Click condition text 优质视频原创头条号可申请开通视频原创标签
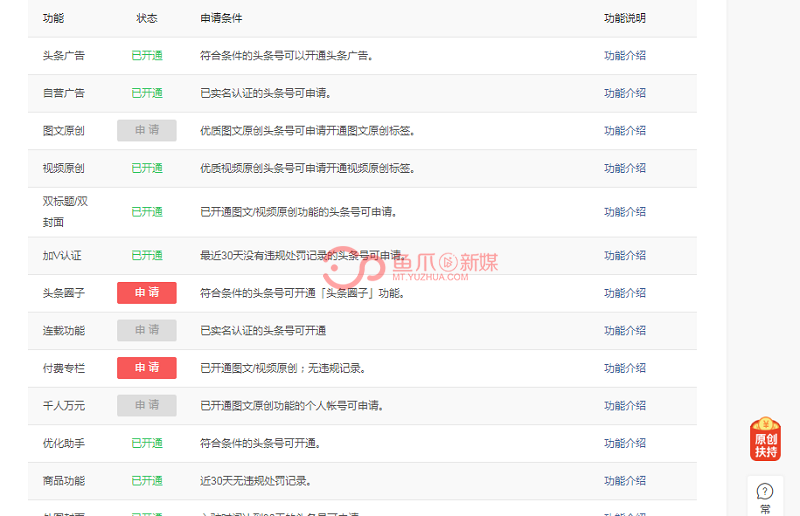 pyautogui.click(x=307, y=168)
